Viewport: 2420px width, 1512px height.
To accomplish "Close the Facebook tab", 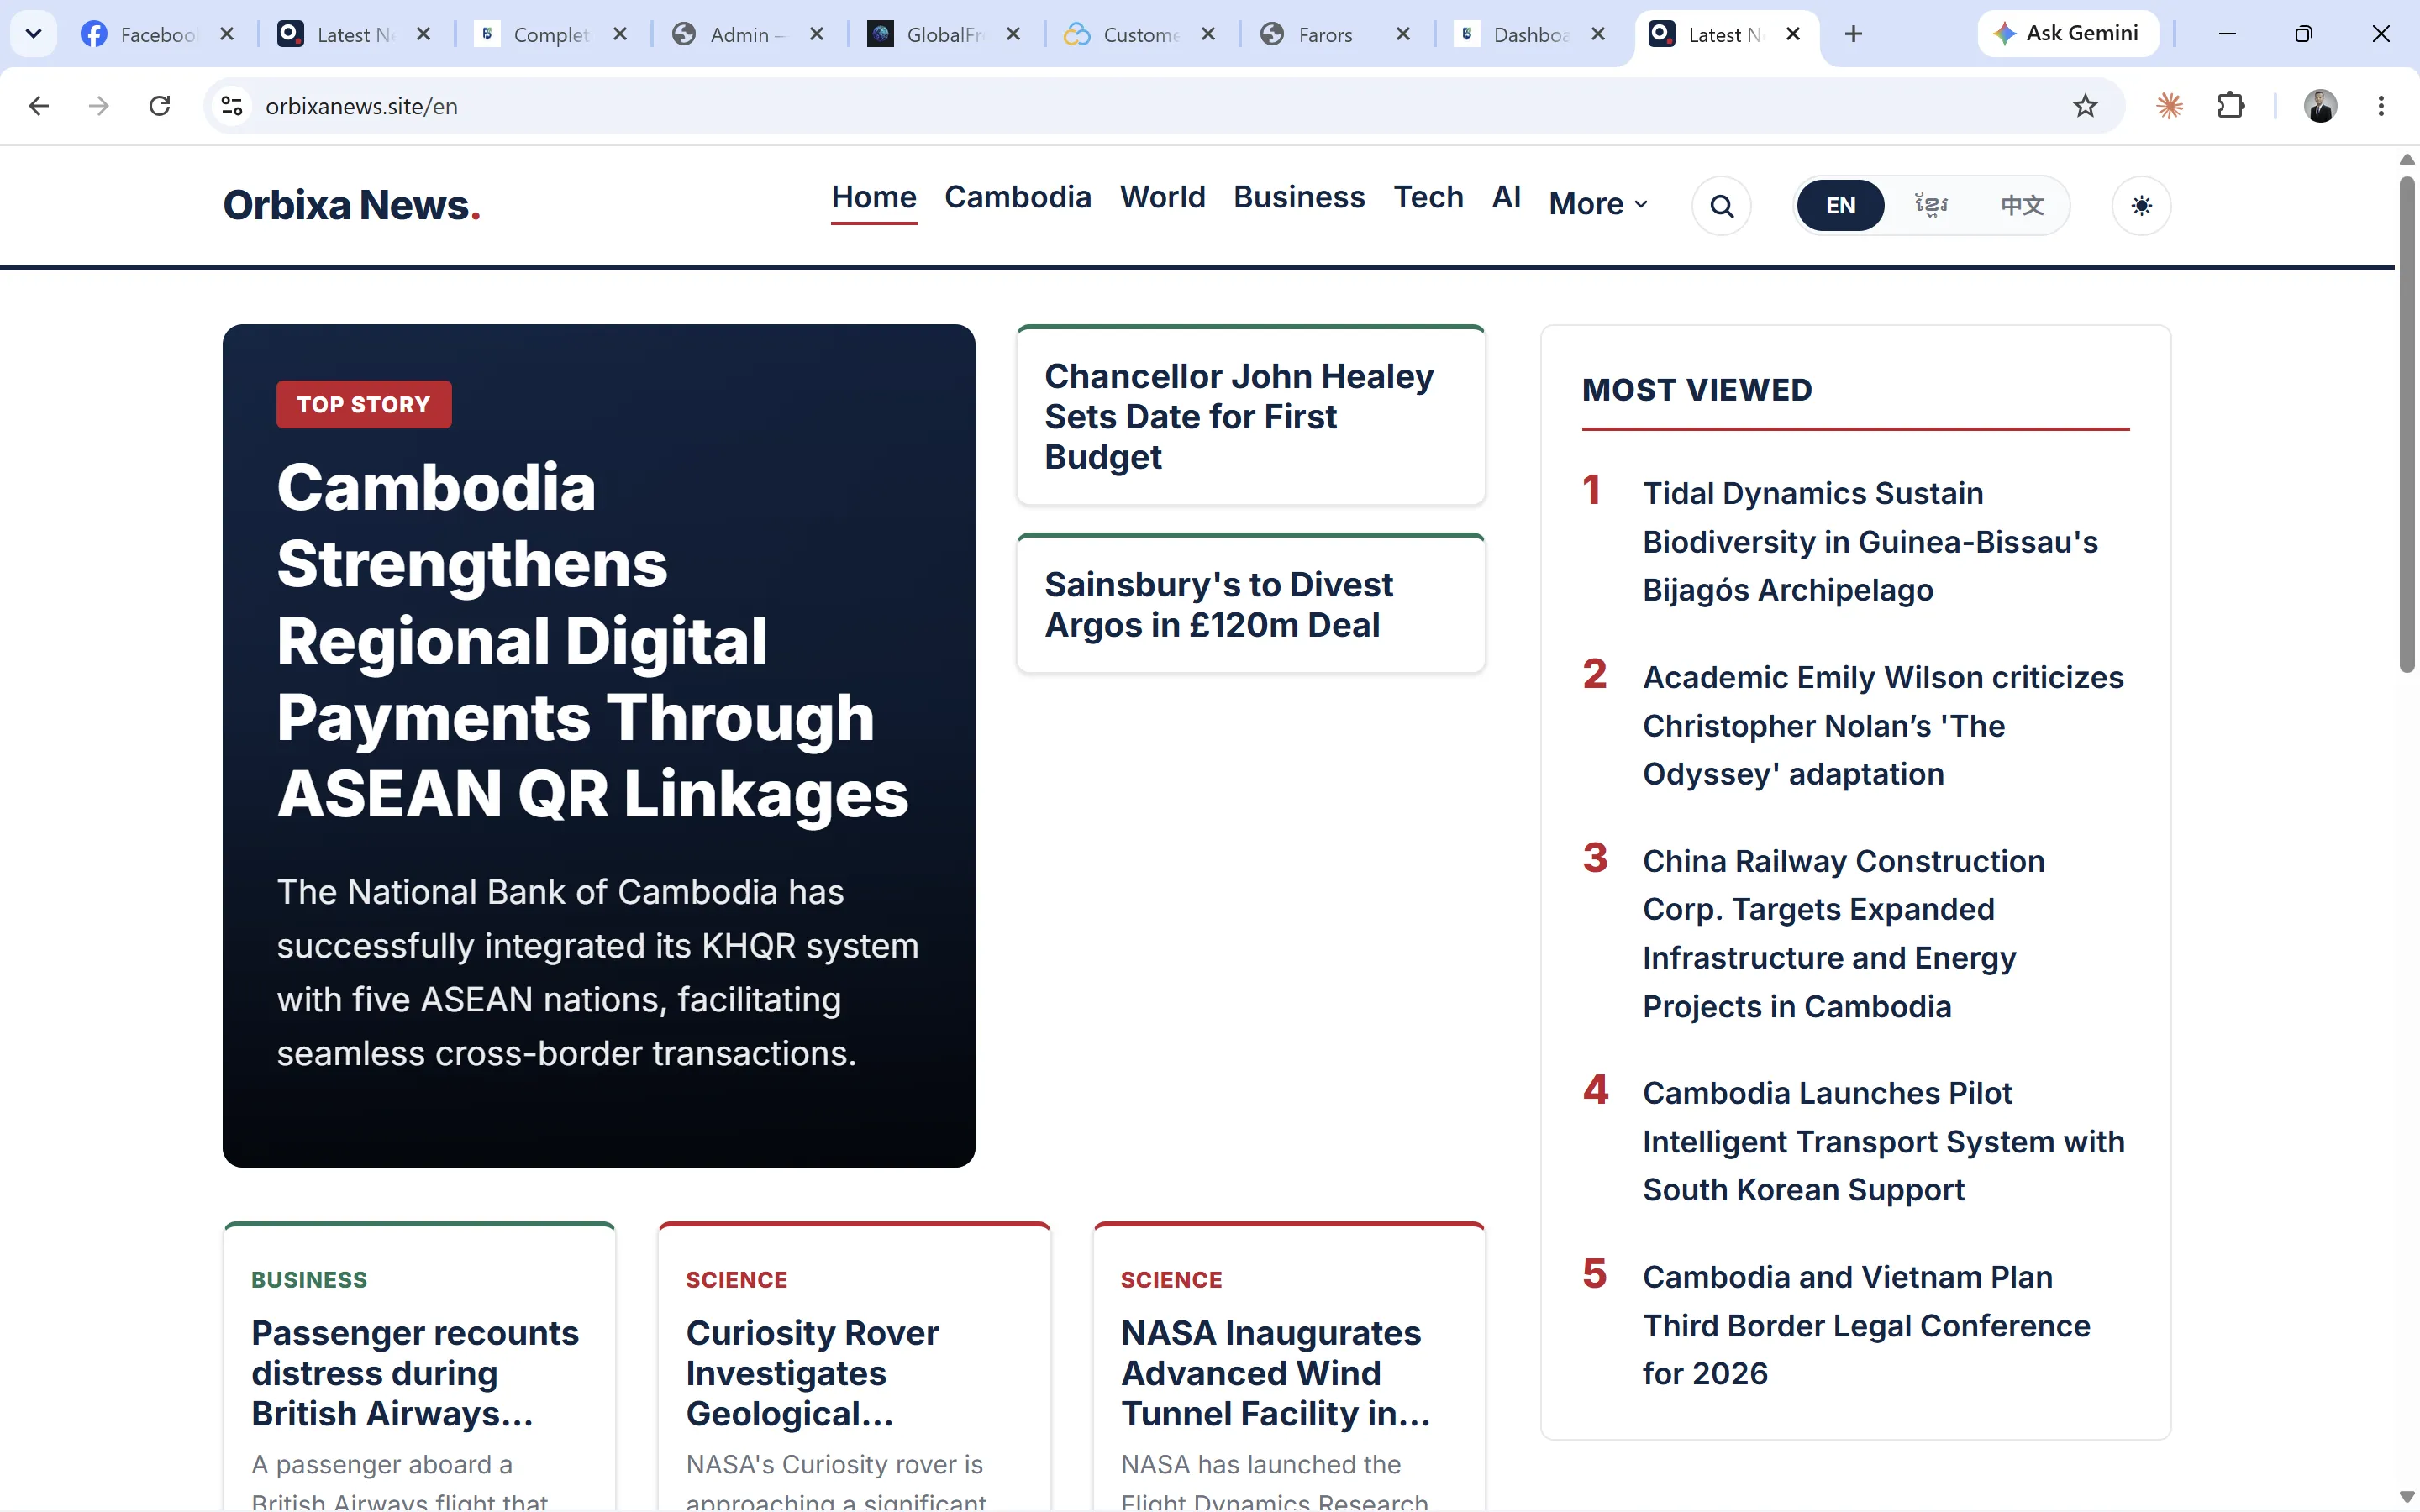I will (x=227, y=34).
